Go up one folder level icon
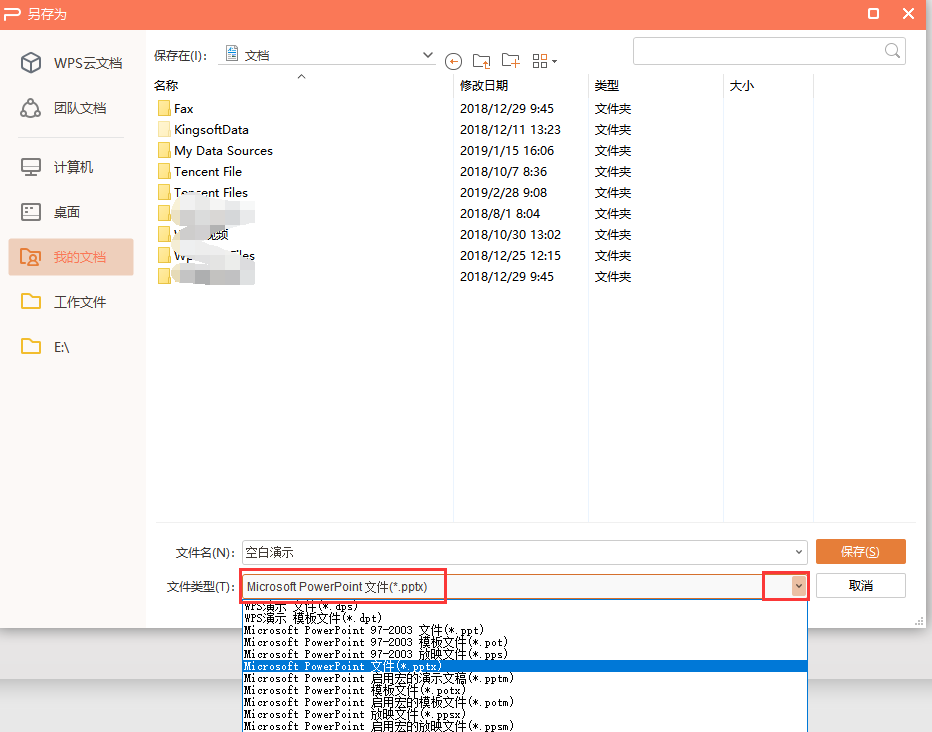Screen dimensions: 932x732 pos(482,61)
